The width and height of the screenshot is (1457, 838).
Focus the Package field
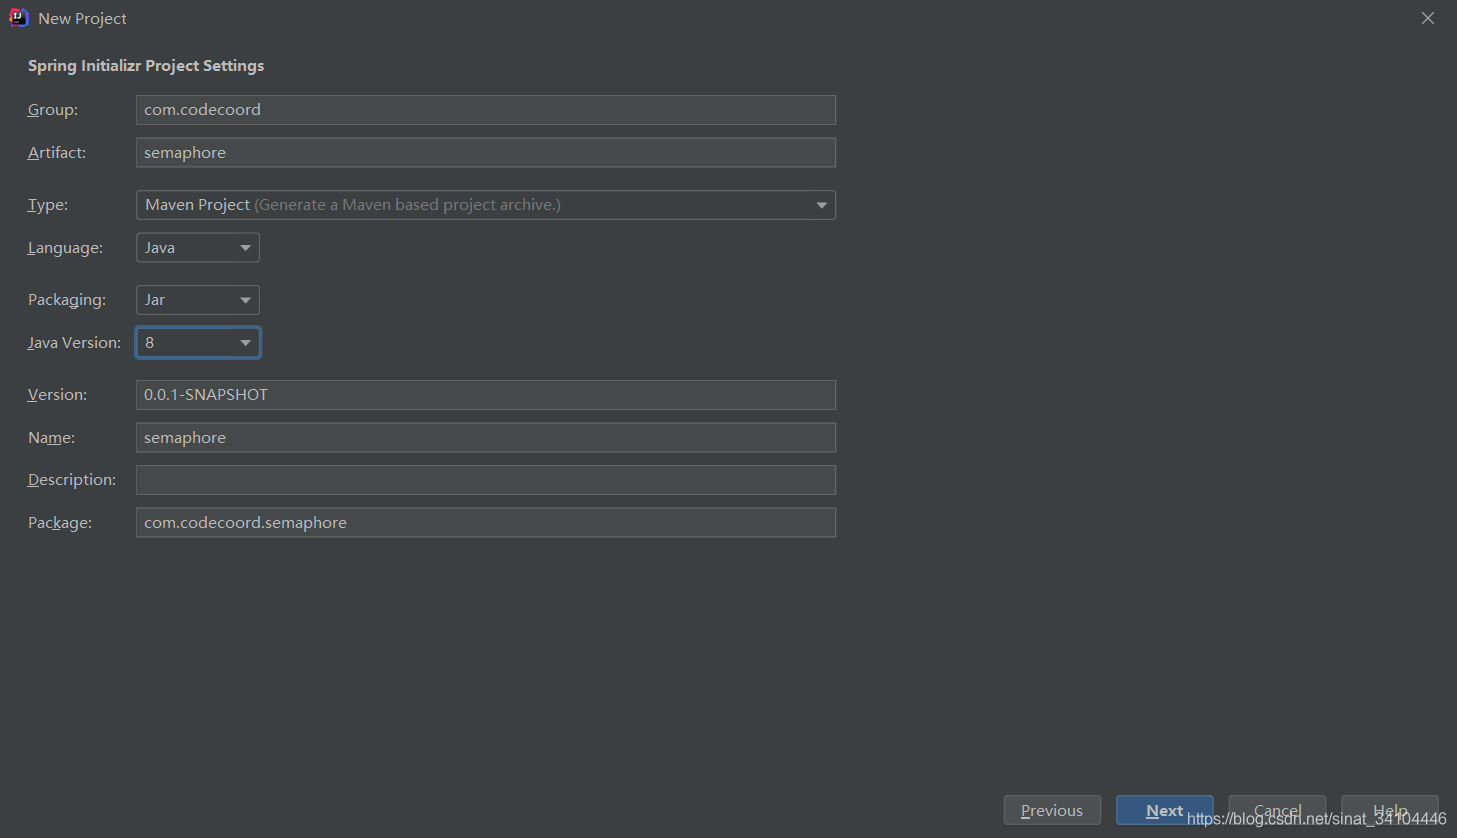pyautogui.click(x=485, y=523)
